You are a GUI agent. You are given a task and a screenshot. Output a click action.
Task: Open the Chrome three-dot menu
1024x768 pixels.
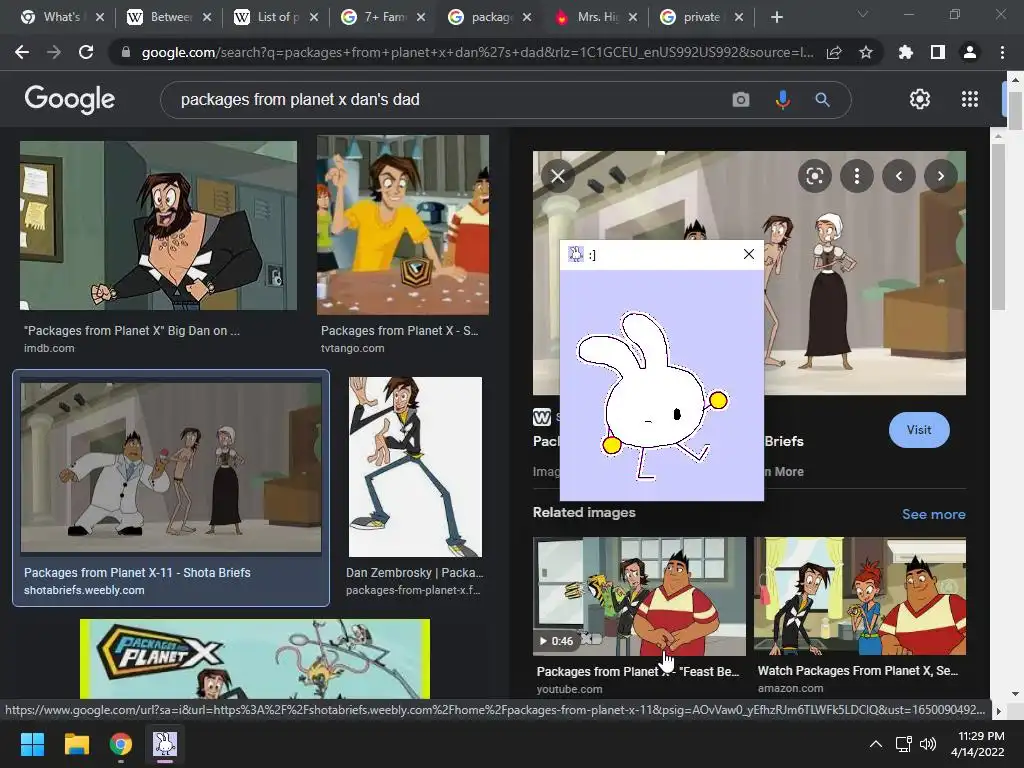tap(1002, 52)
